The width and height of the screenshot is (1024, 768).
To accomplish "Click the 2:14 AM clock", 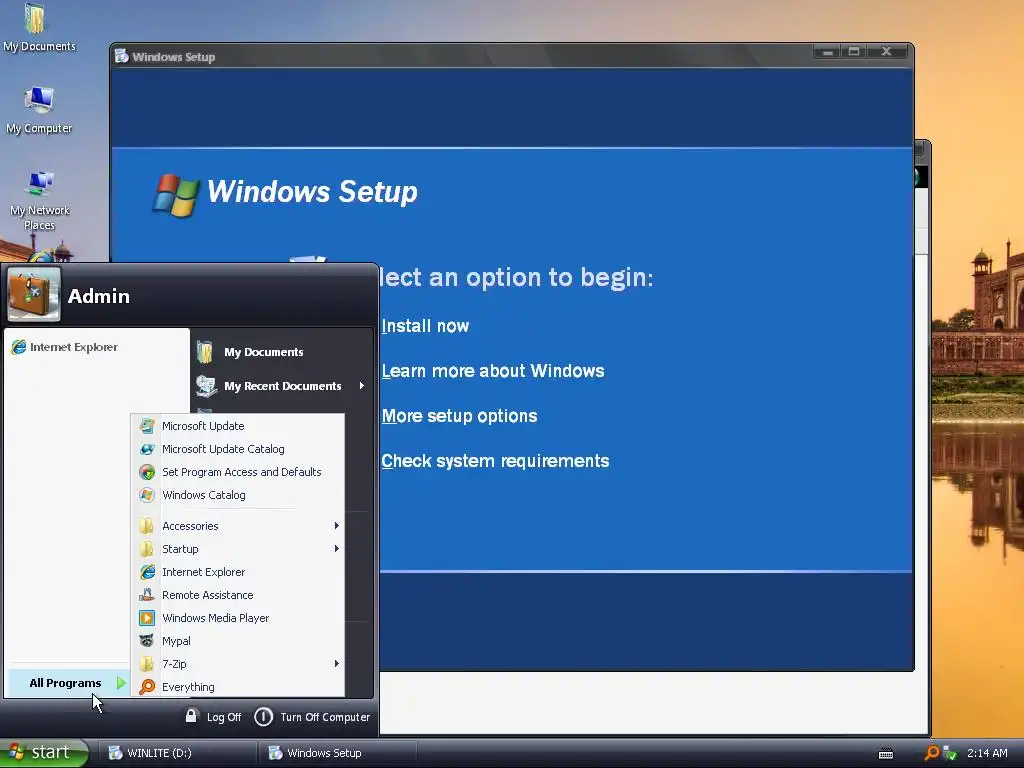I will click(x=987, y=753).
